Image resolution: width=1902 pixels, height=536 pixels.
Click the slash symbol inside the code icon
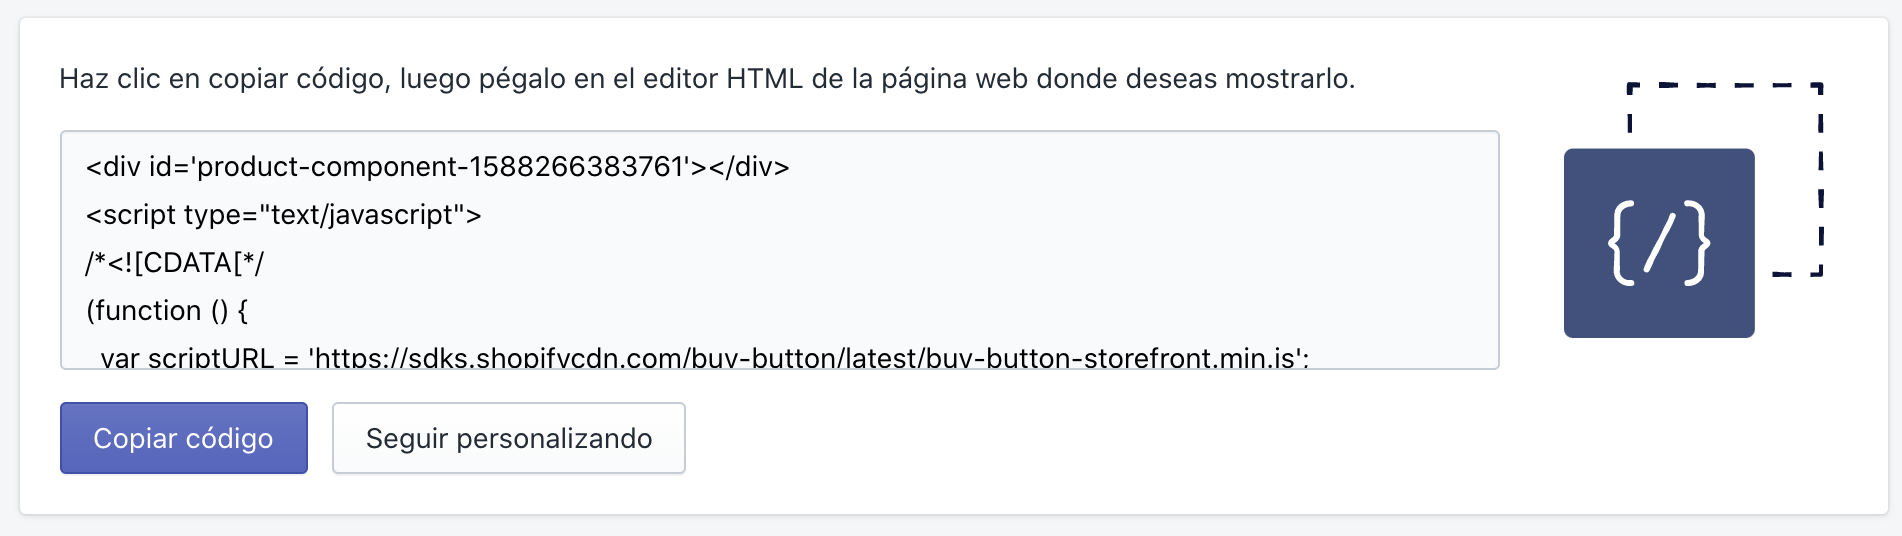coord(1659,243)
